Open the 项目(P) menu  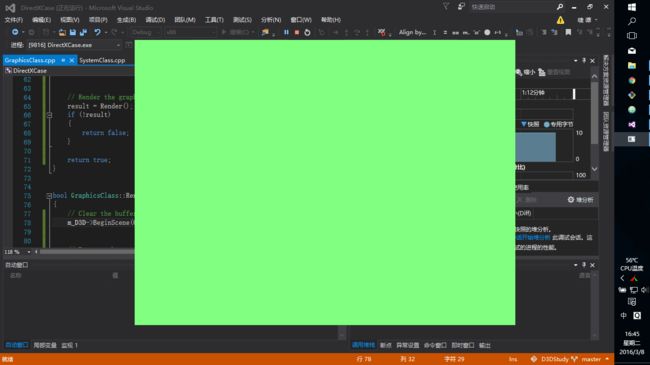tap(98, 19)
